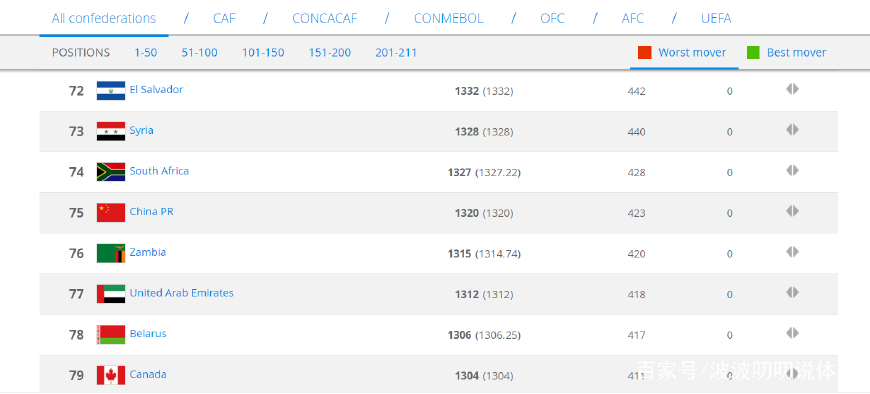Jump to positions 201-211
The image size is (870, 394).
pyautogui.click(x=396, y=53)
